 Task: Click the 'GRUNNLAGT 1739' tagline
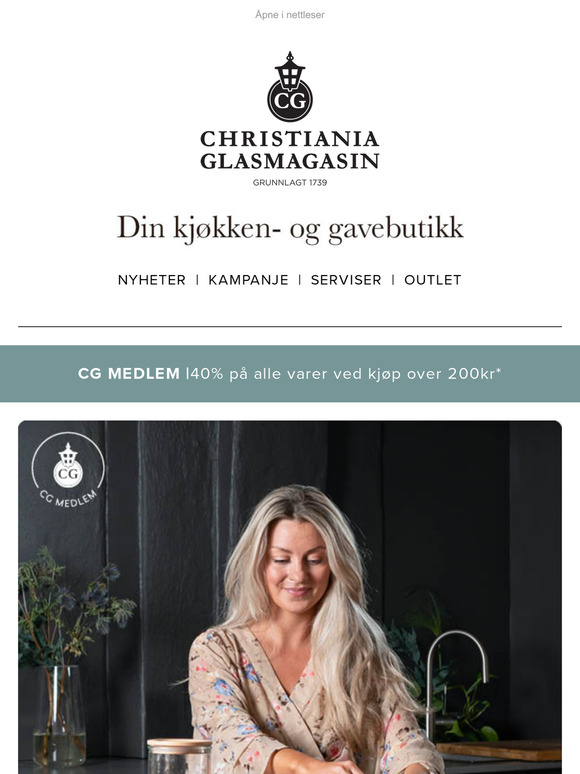[290, 183]
